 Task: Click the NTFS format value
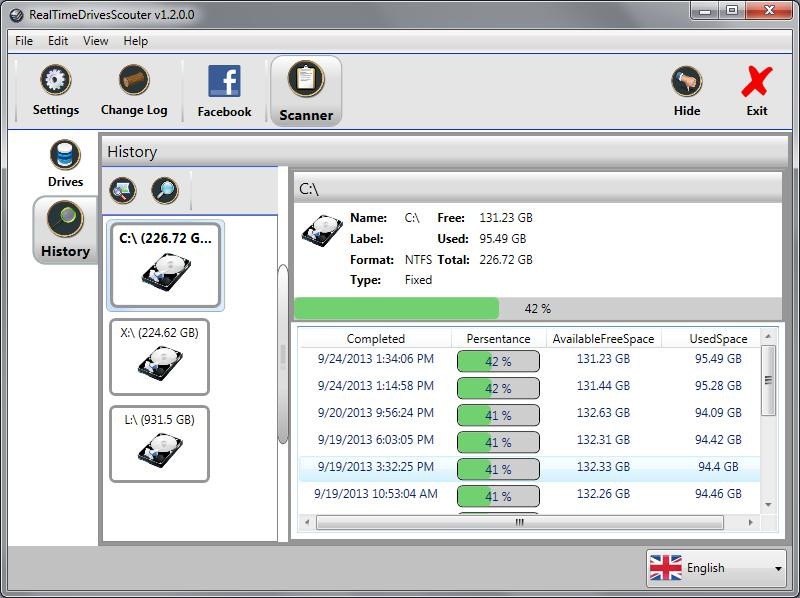point(418,260)
